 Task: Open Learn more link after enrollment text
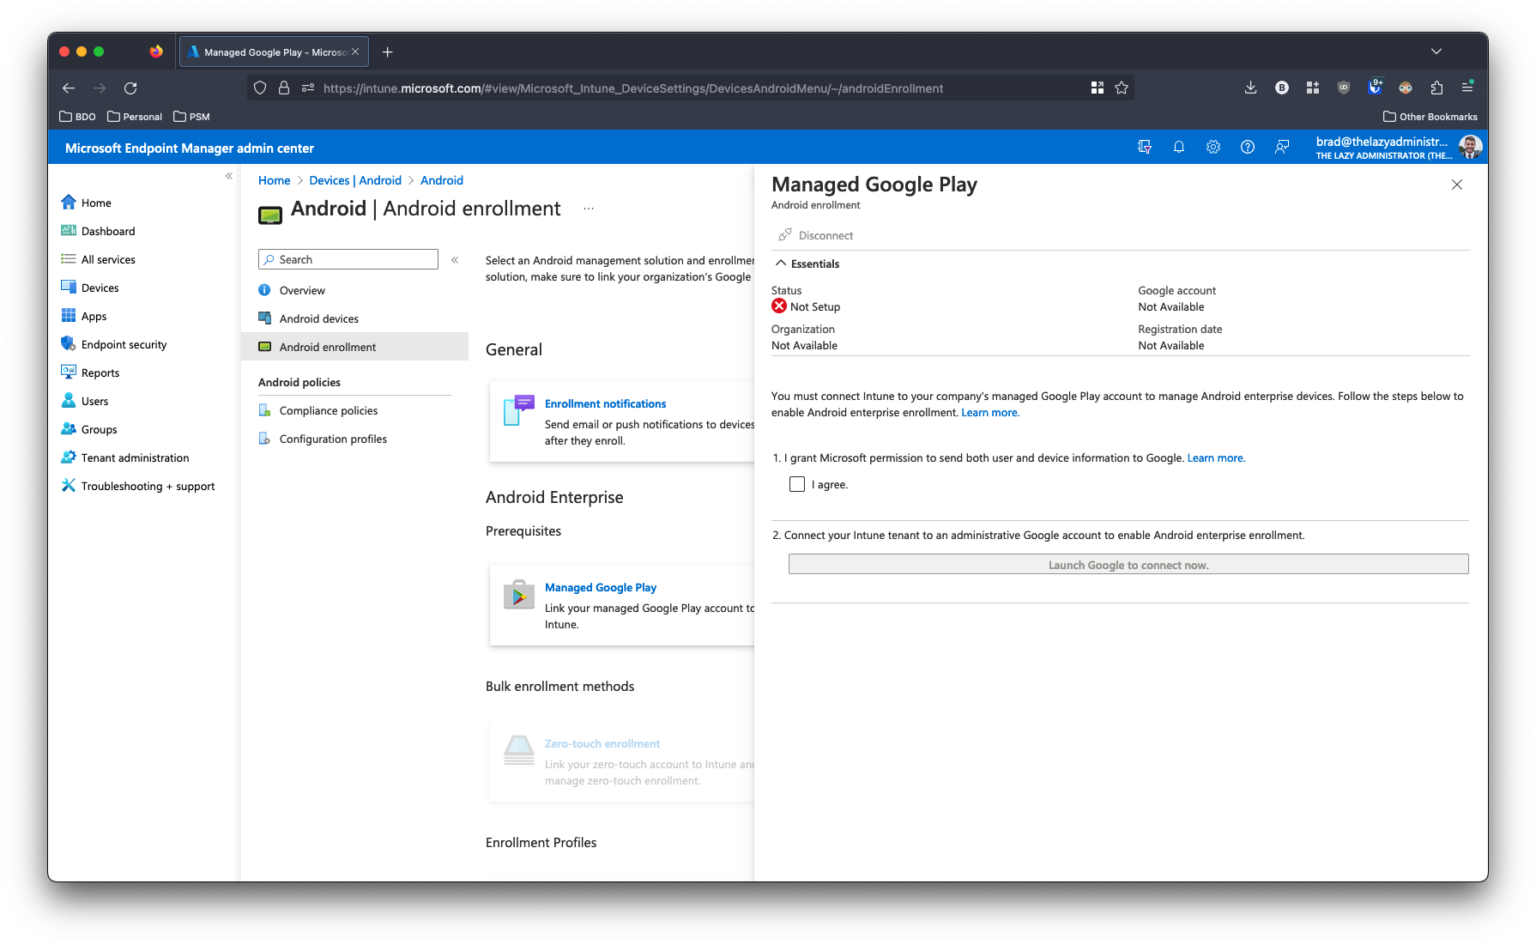pyautogui.click(x=990, y=413)
